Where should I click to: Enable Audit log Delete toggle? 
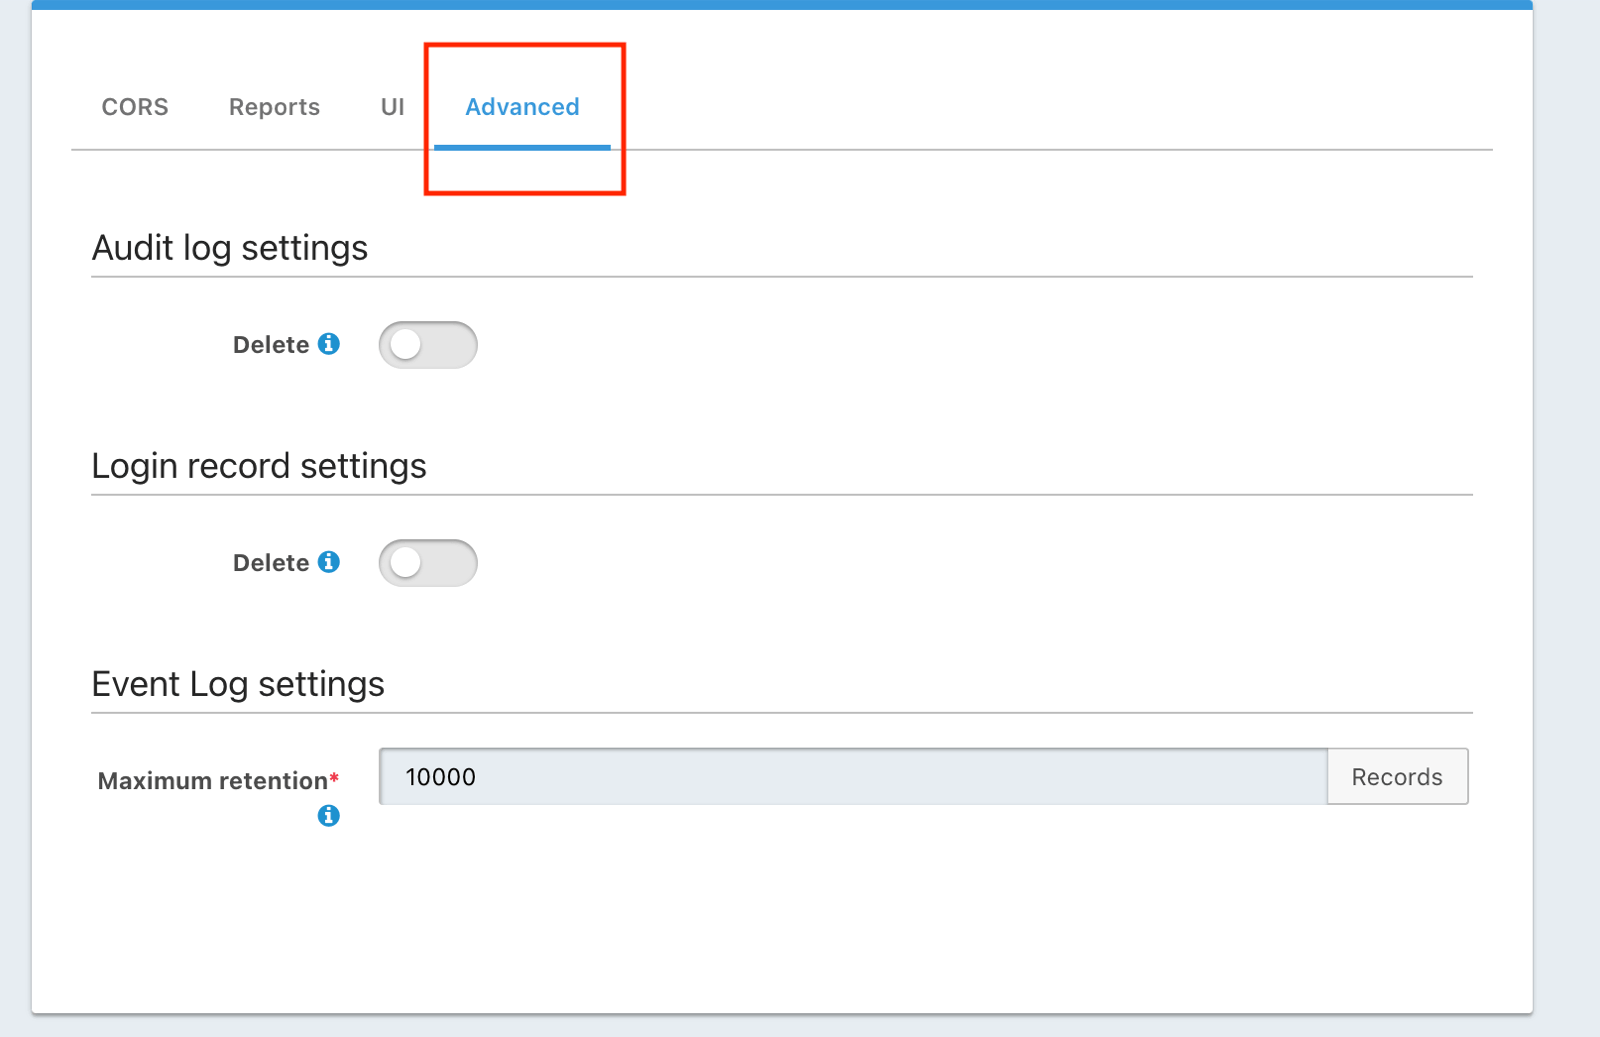tap(428, 345)
